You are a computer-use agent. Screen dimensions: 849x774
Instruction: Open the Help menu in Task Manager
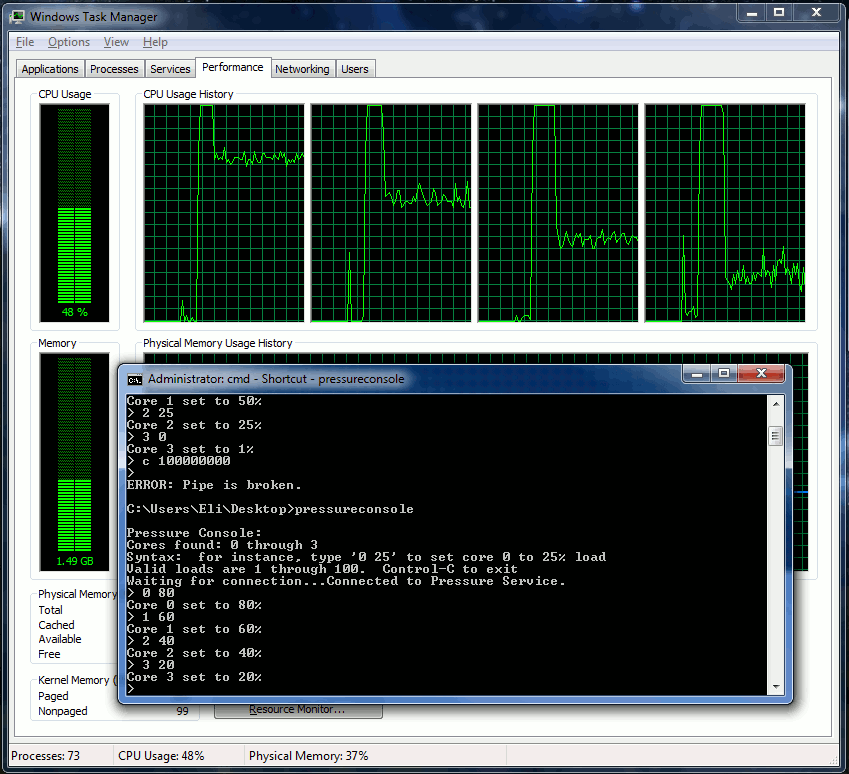pyautogui.click(x=155, y=42)
